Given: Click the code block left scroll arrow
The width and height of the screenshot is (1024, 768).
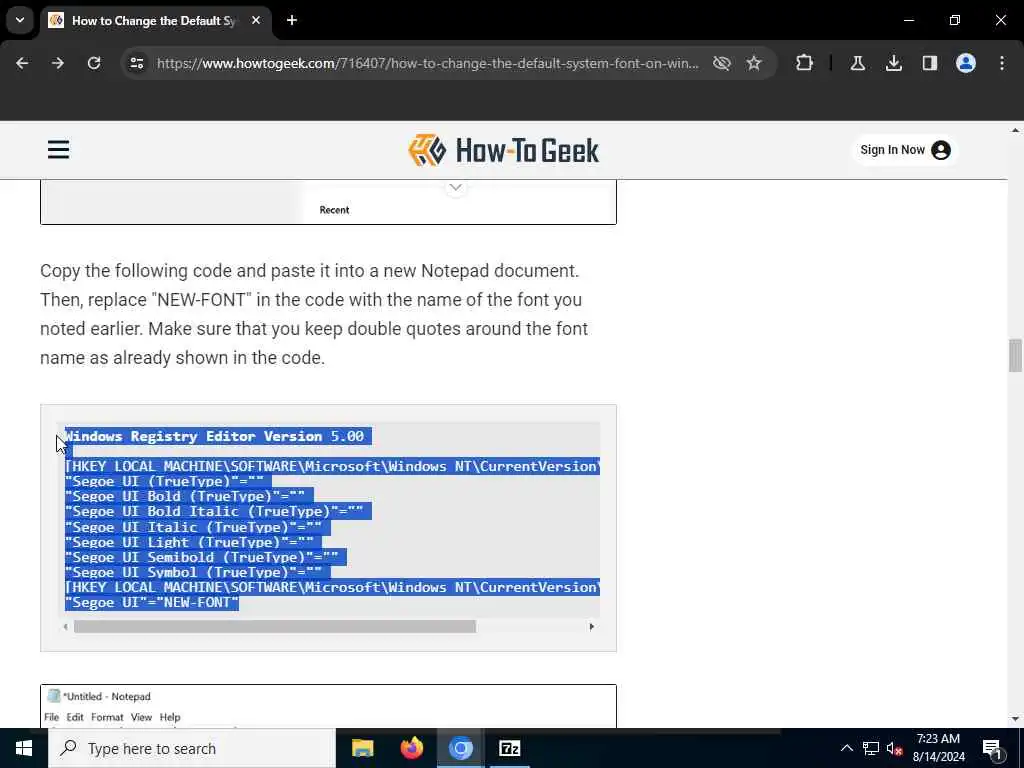Looking at the screenshot, I should pos(65,626).
